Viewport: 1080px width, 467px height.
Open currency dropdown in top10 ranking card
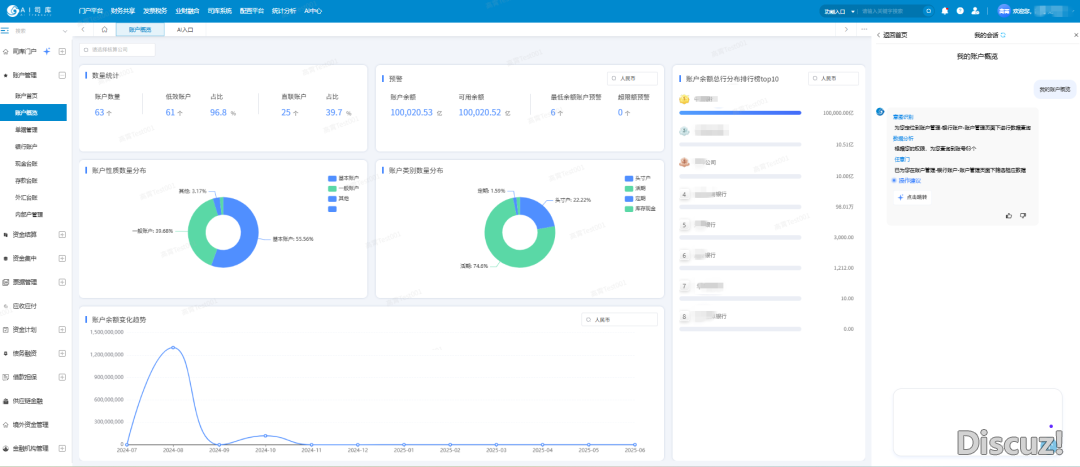(833, 79)
